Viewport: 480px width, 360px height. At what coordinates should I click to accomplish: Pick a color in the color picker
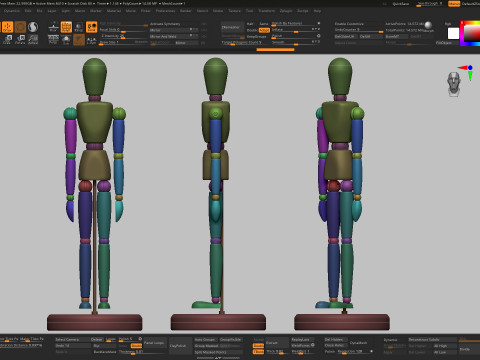click(470, 33)
